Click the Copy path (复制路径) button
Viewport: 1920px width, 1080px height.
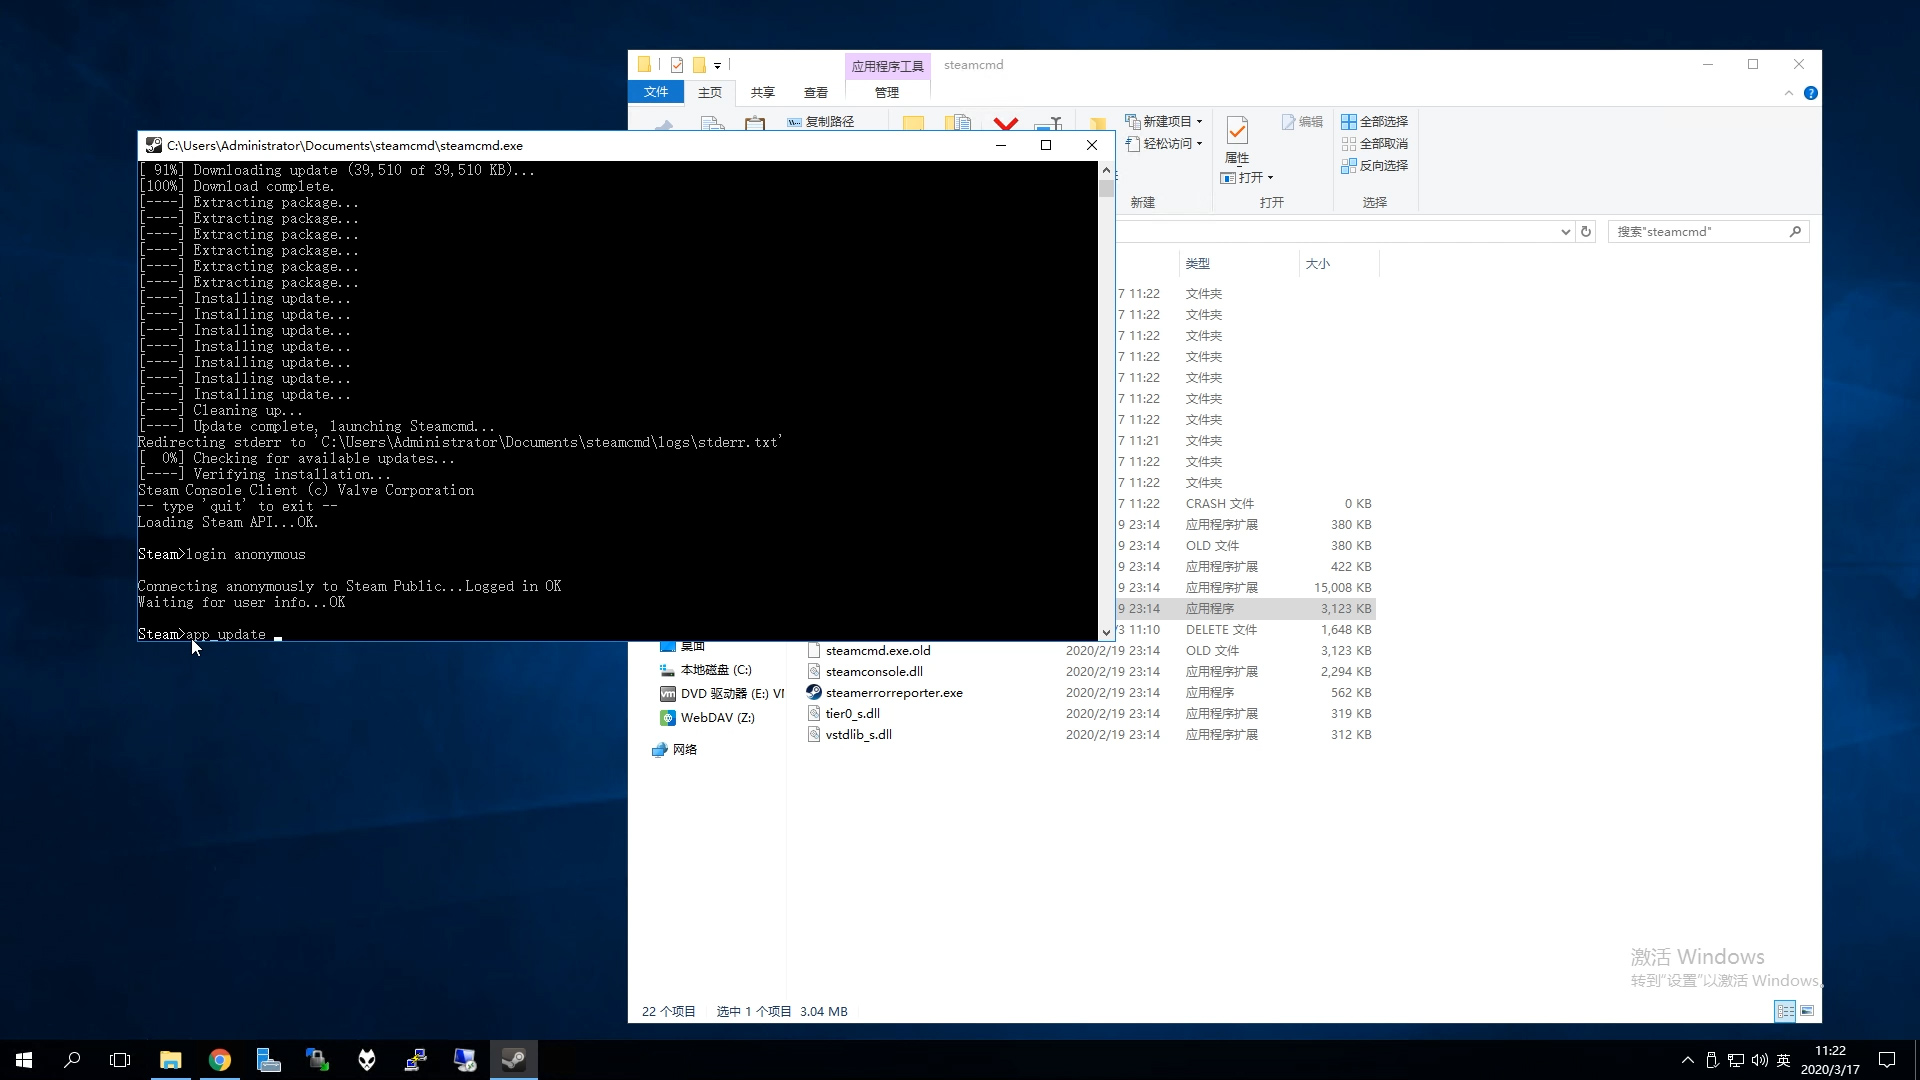(822, 122)
